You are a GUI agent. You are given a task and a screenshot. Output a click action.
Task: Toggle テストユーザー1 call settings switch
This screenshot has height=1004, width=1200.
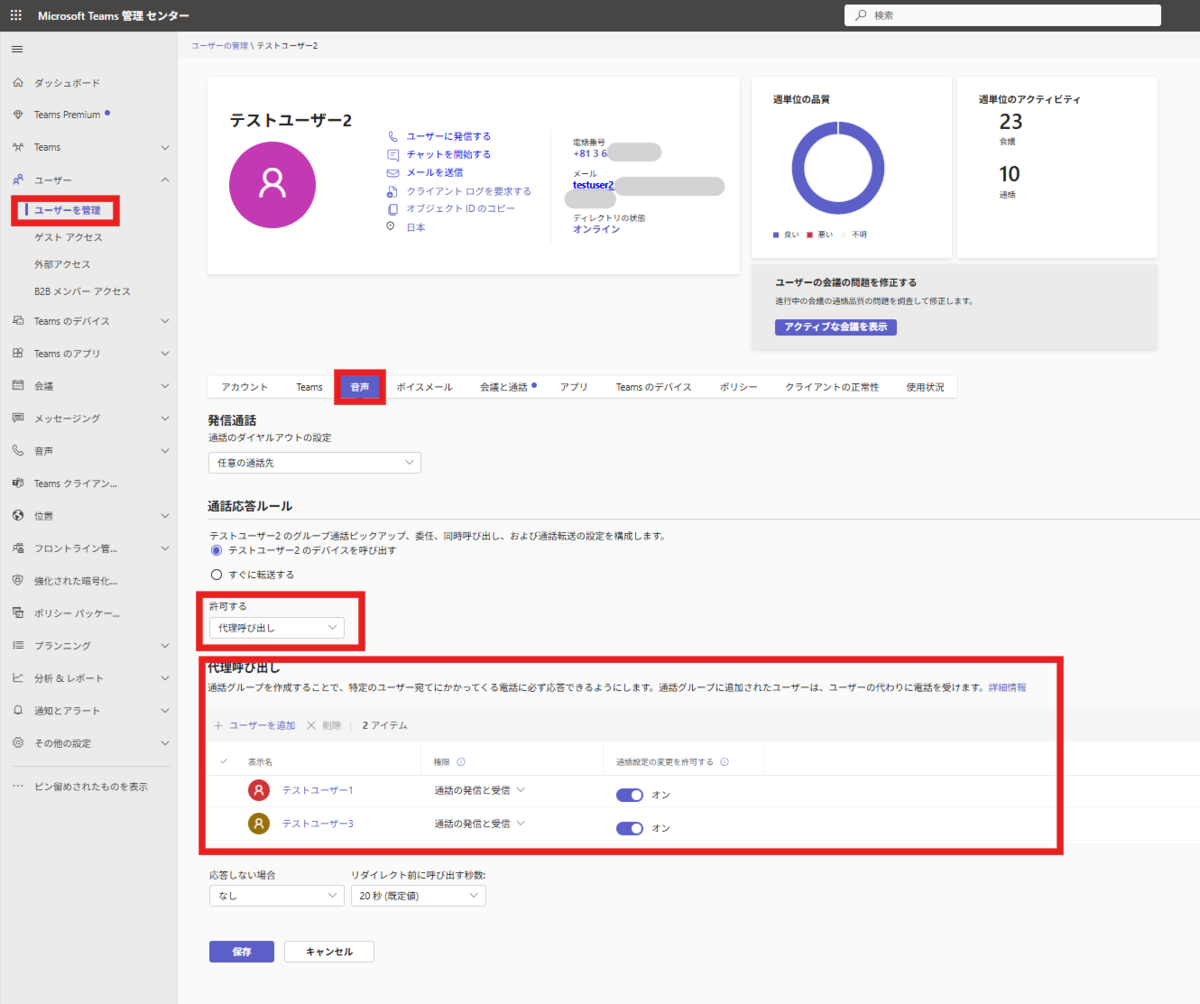(629, 795)
